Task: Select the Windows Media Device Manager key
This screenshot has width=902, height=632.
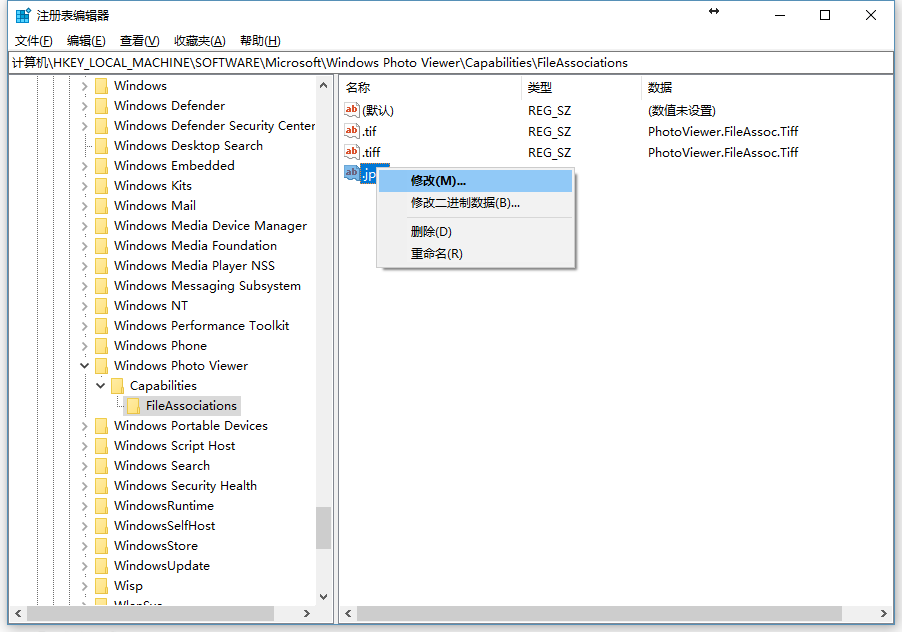Action: (210, 226)
